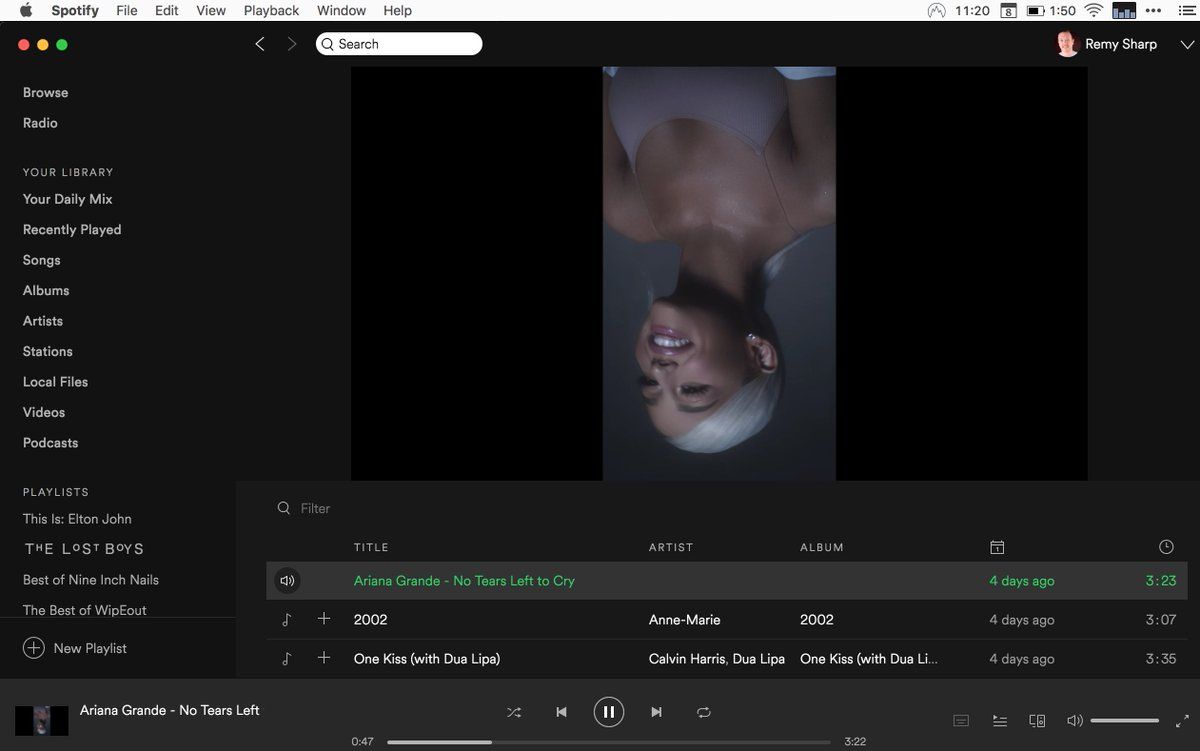Enter full screen mode icon
Viewport: 1200px width, 751px height.
coord(1181,720)
